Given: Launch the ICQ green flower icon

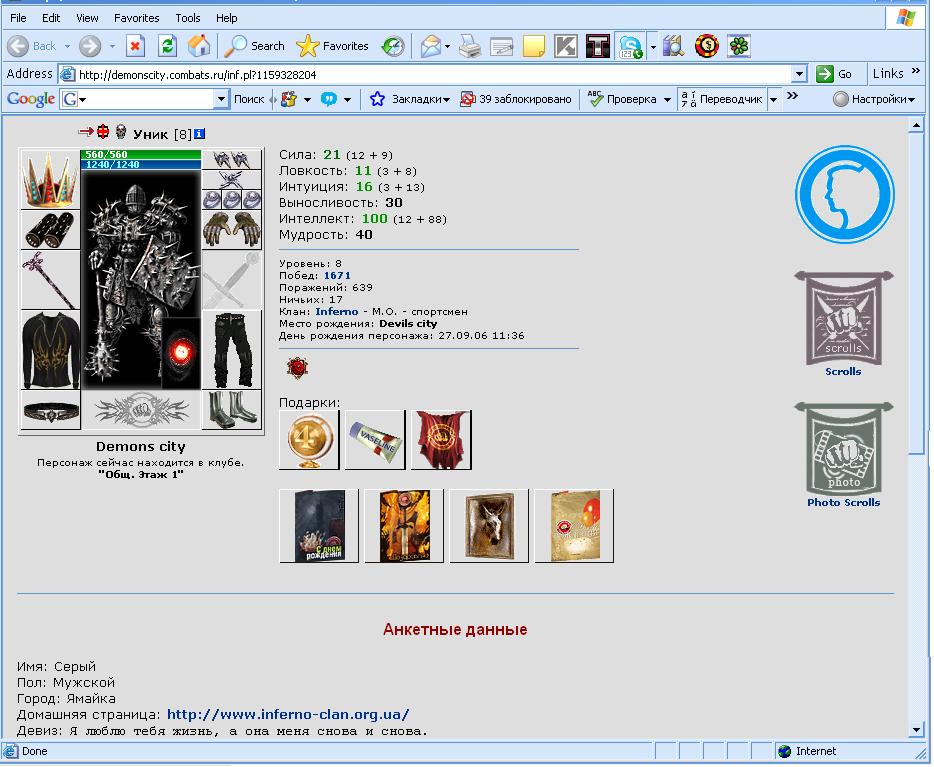Looking at the screenshot, I should coord(739,46).
